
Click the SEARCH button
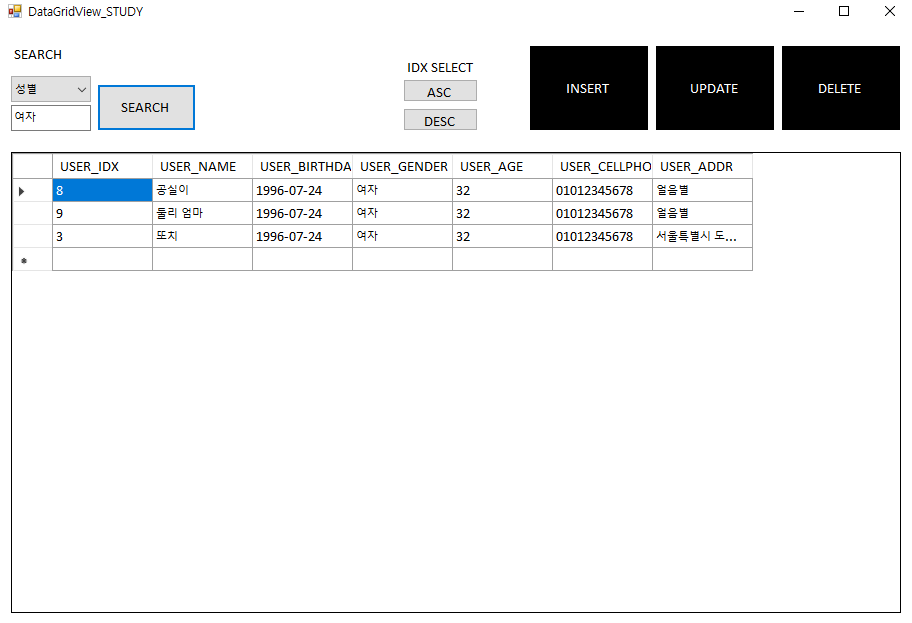tap(146, 108)
